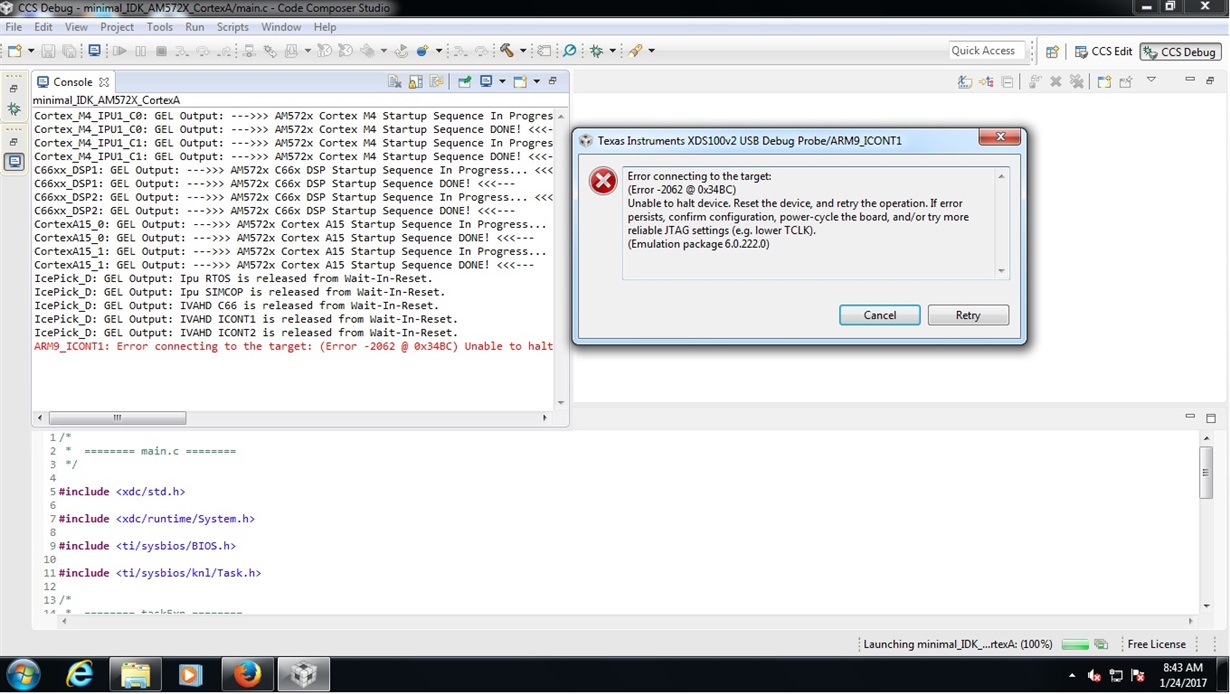The width and height of the screenshot is (1230, 694).
Task: Switch to CCS Edit perspective
Action: [x=1103, y=51]
